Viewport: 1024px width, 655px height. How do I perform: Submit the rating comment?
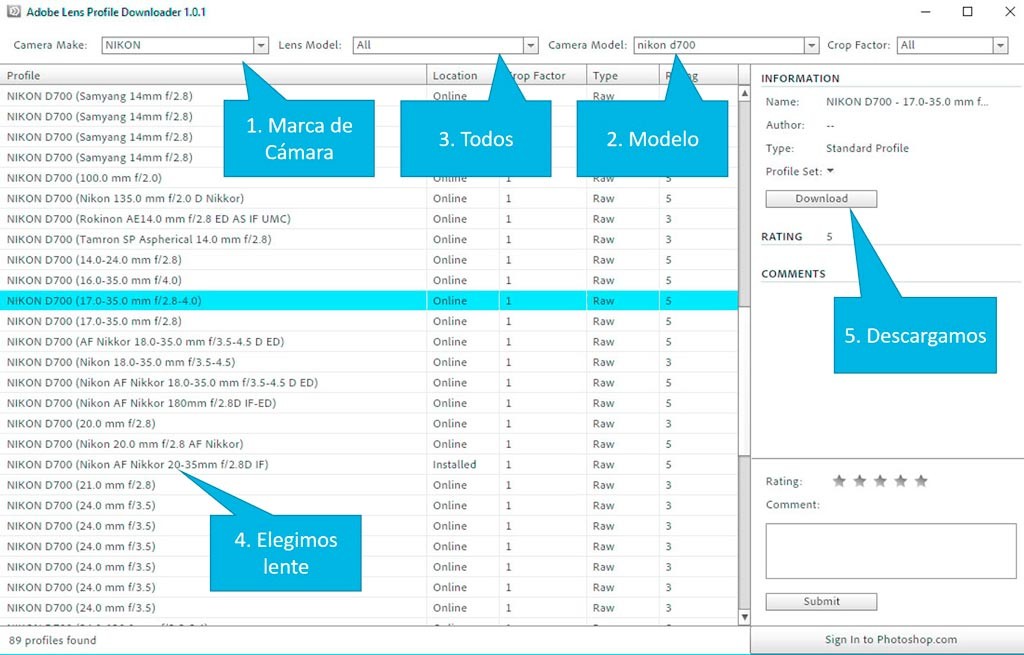click(x=821, y=601)
